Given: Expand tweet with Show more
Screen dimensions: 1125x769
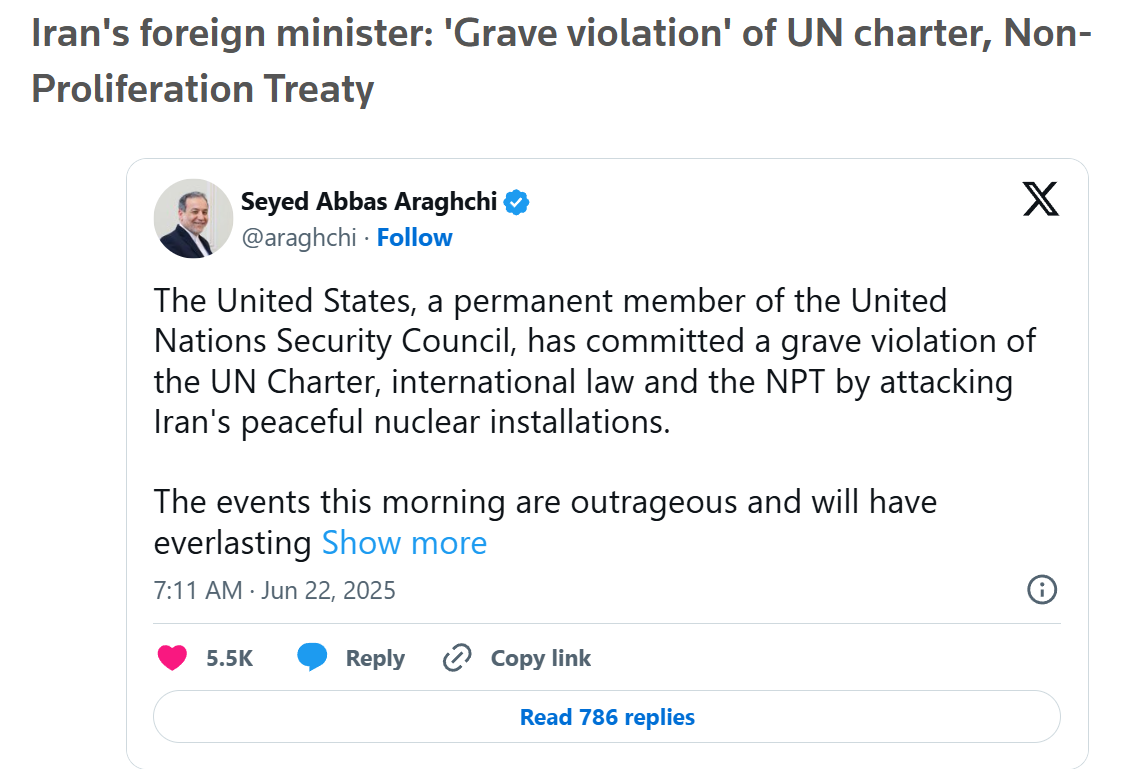Looking at the screenshot, I should tap(404, 543).
